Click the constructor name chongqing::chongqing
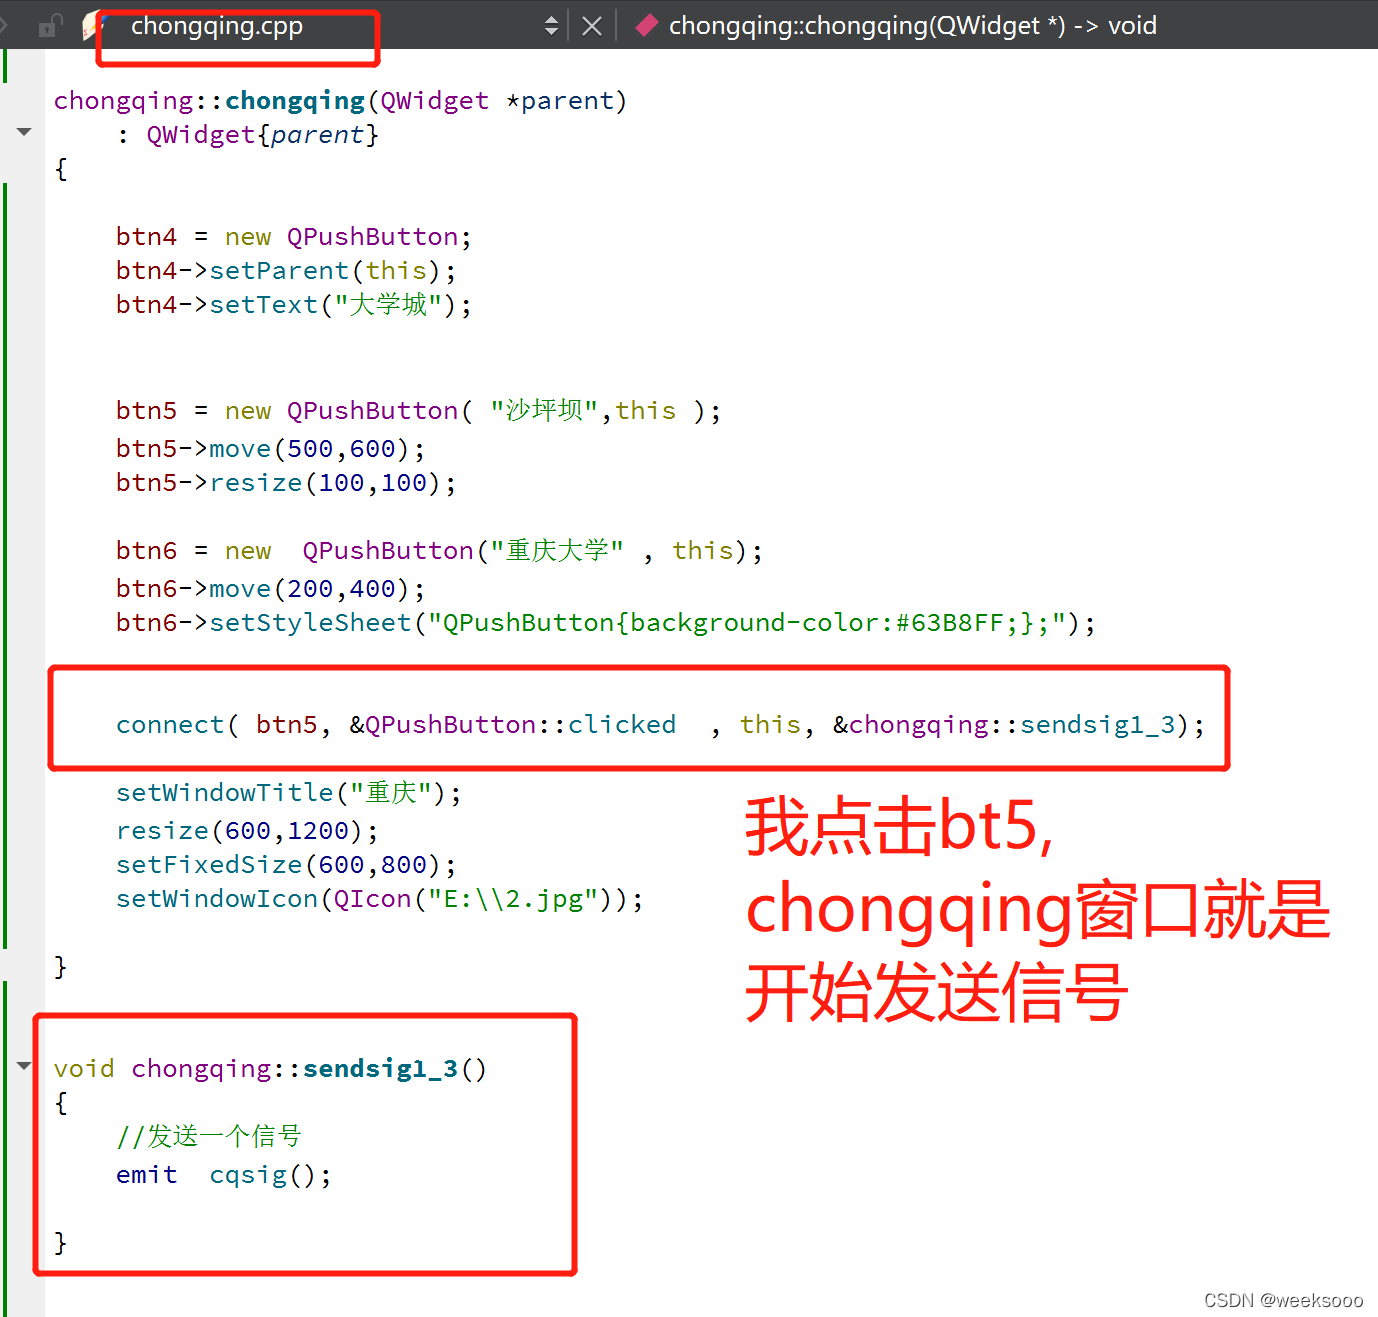Screen dimensions: 1378x1317 pos(209,100)
